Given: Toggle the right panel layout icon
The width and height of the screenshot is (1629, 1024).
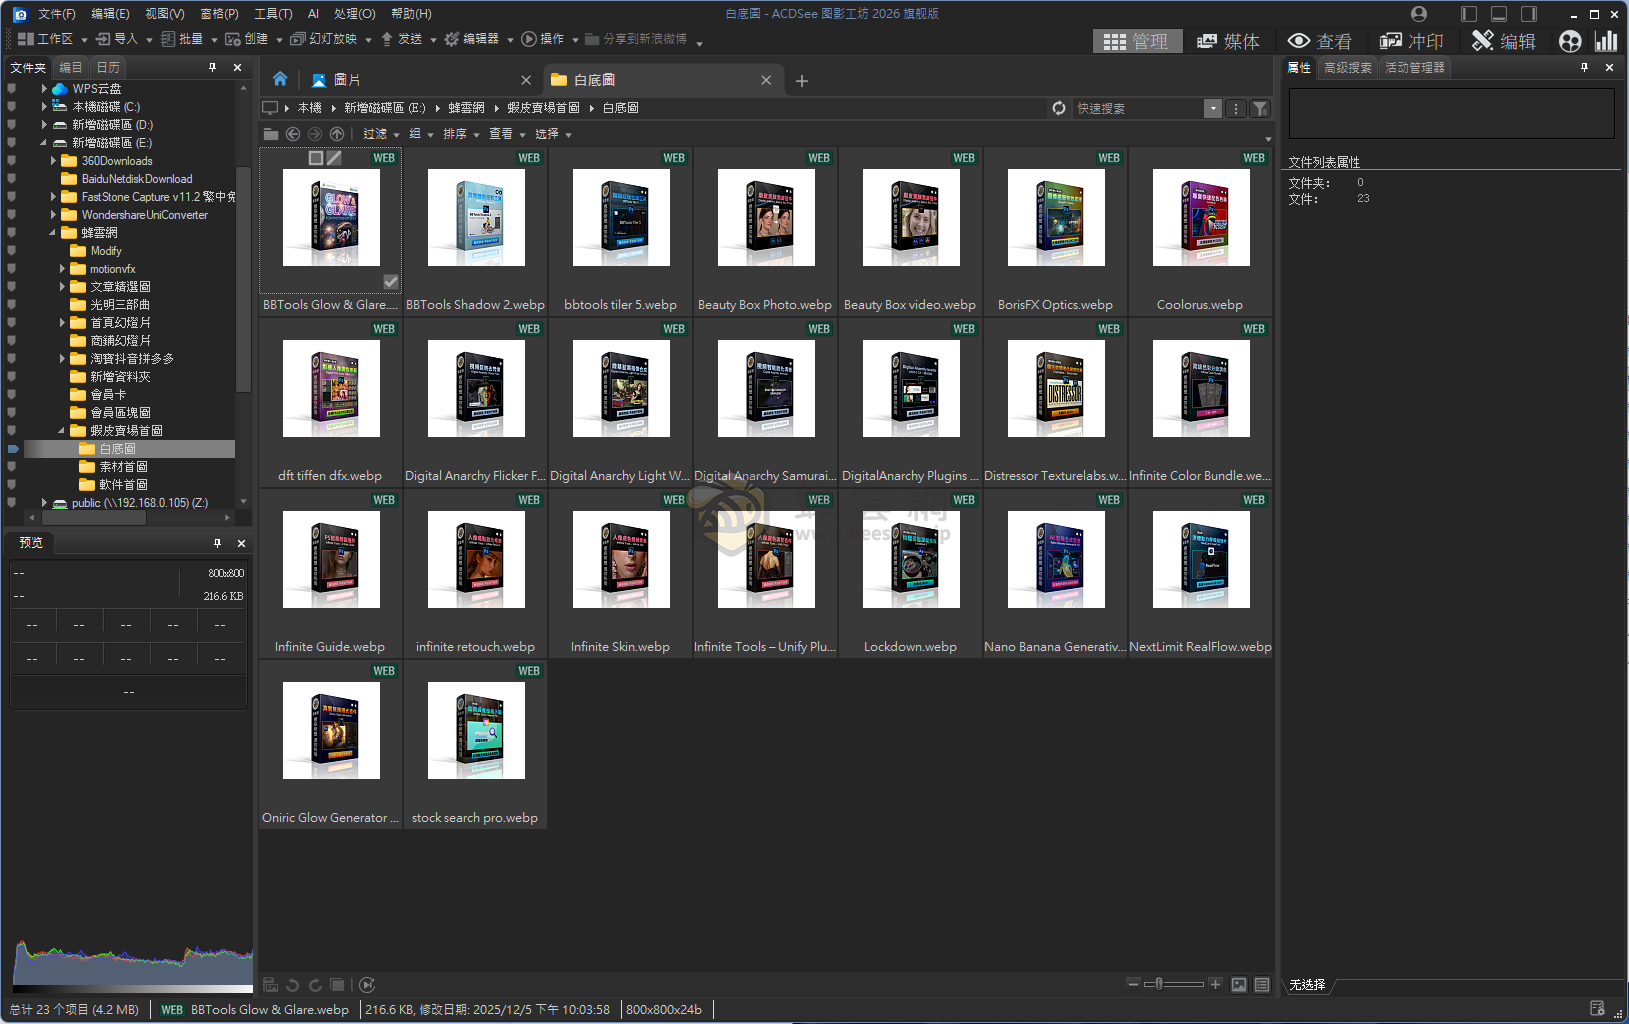Looking at the screenshot, I should tap(1529, 14).
